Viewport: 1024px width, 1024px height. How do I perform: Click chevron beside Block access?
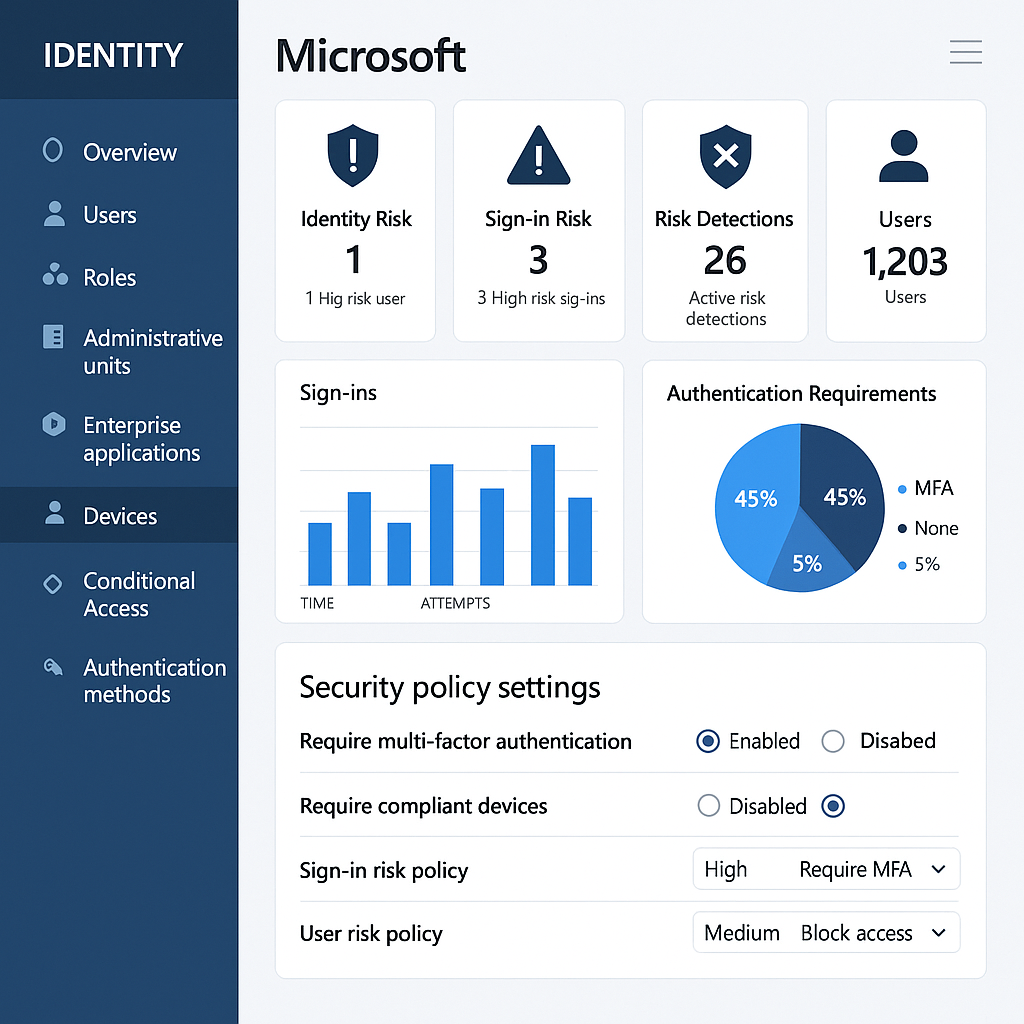click(938, 933)
